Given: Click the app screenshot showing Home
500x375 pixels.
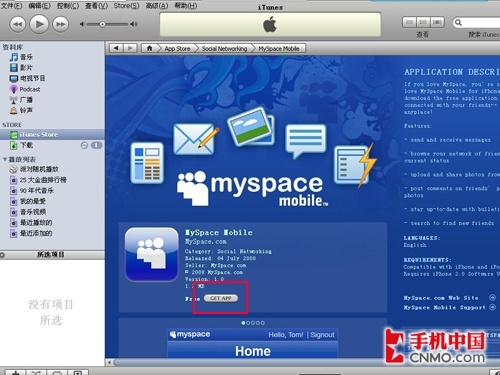Looking at the screenshot, I should [x=253, y=343].
